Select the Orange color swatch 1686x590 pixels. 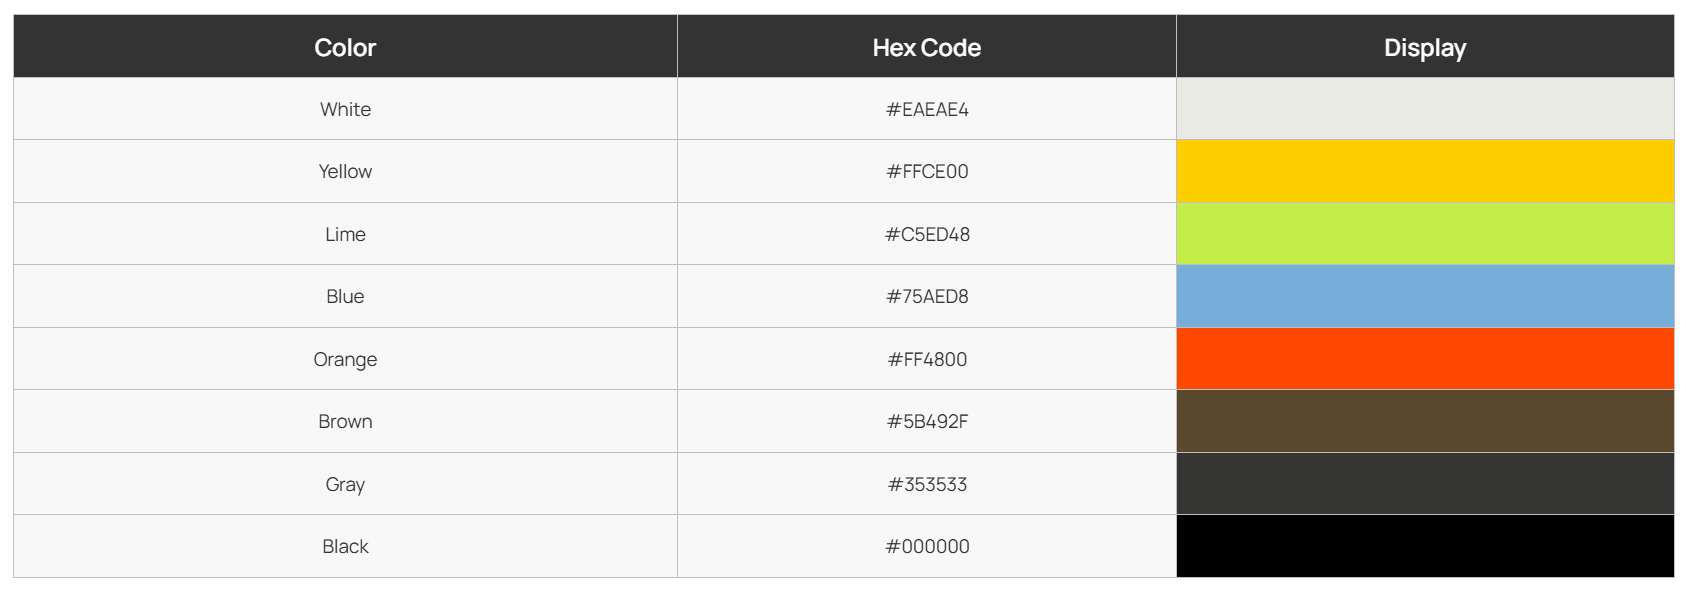point(1424,359)
